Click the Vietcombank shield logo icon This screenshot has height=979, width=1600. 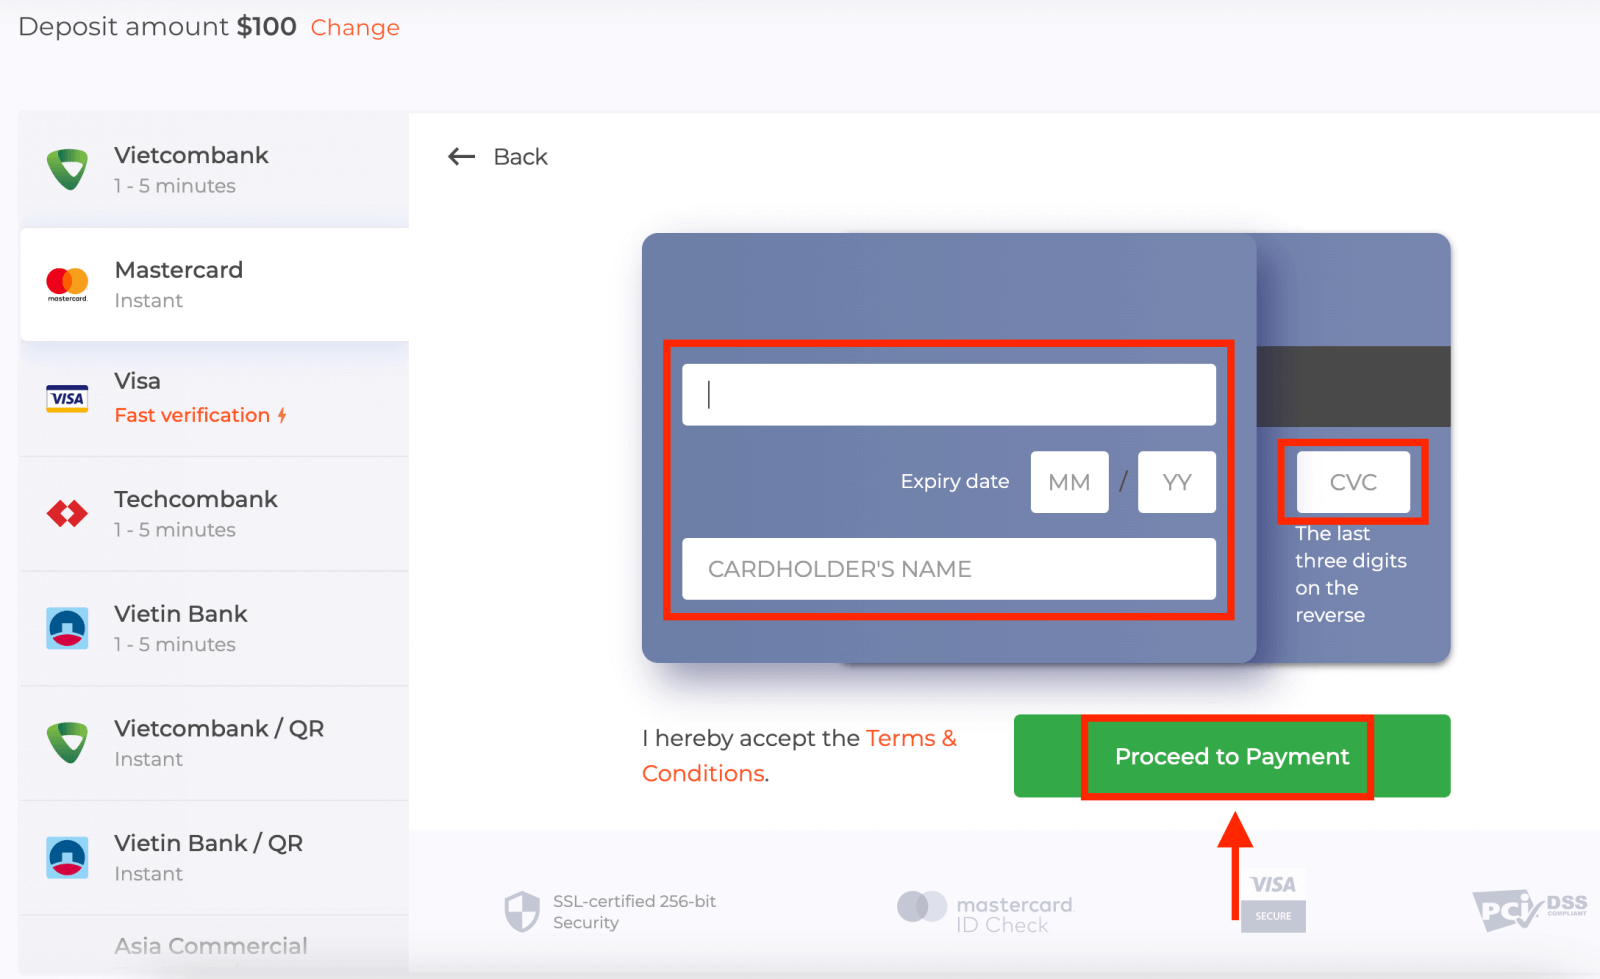(68, 169)
